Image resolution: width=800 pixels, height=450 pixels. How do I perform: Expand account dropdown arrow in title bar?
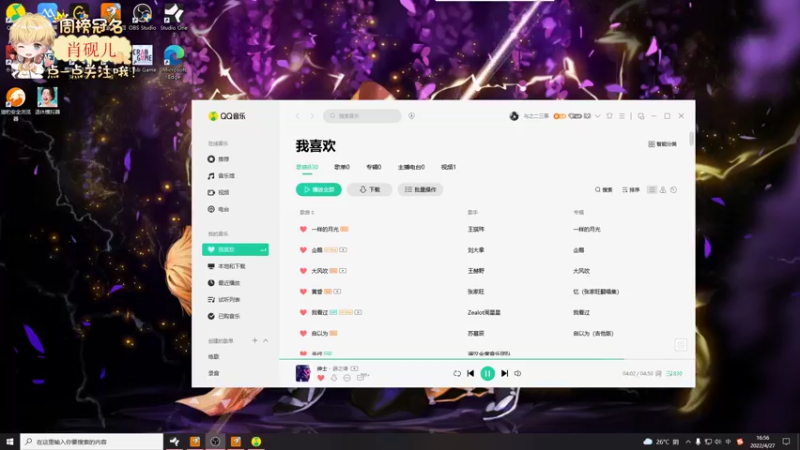click(597, 116)
